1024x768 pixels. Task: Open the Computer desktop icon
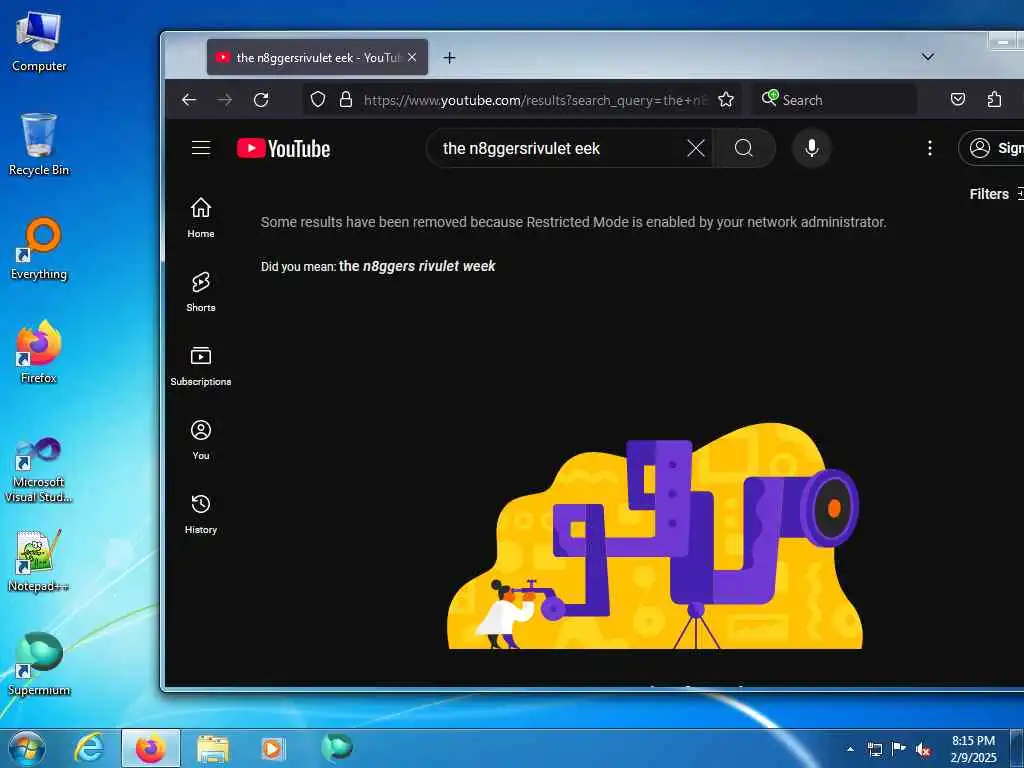click(39, 42)
